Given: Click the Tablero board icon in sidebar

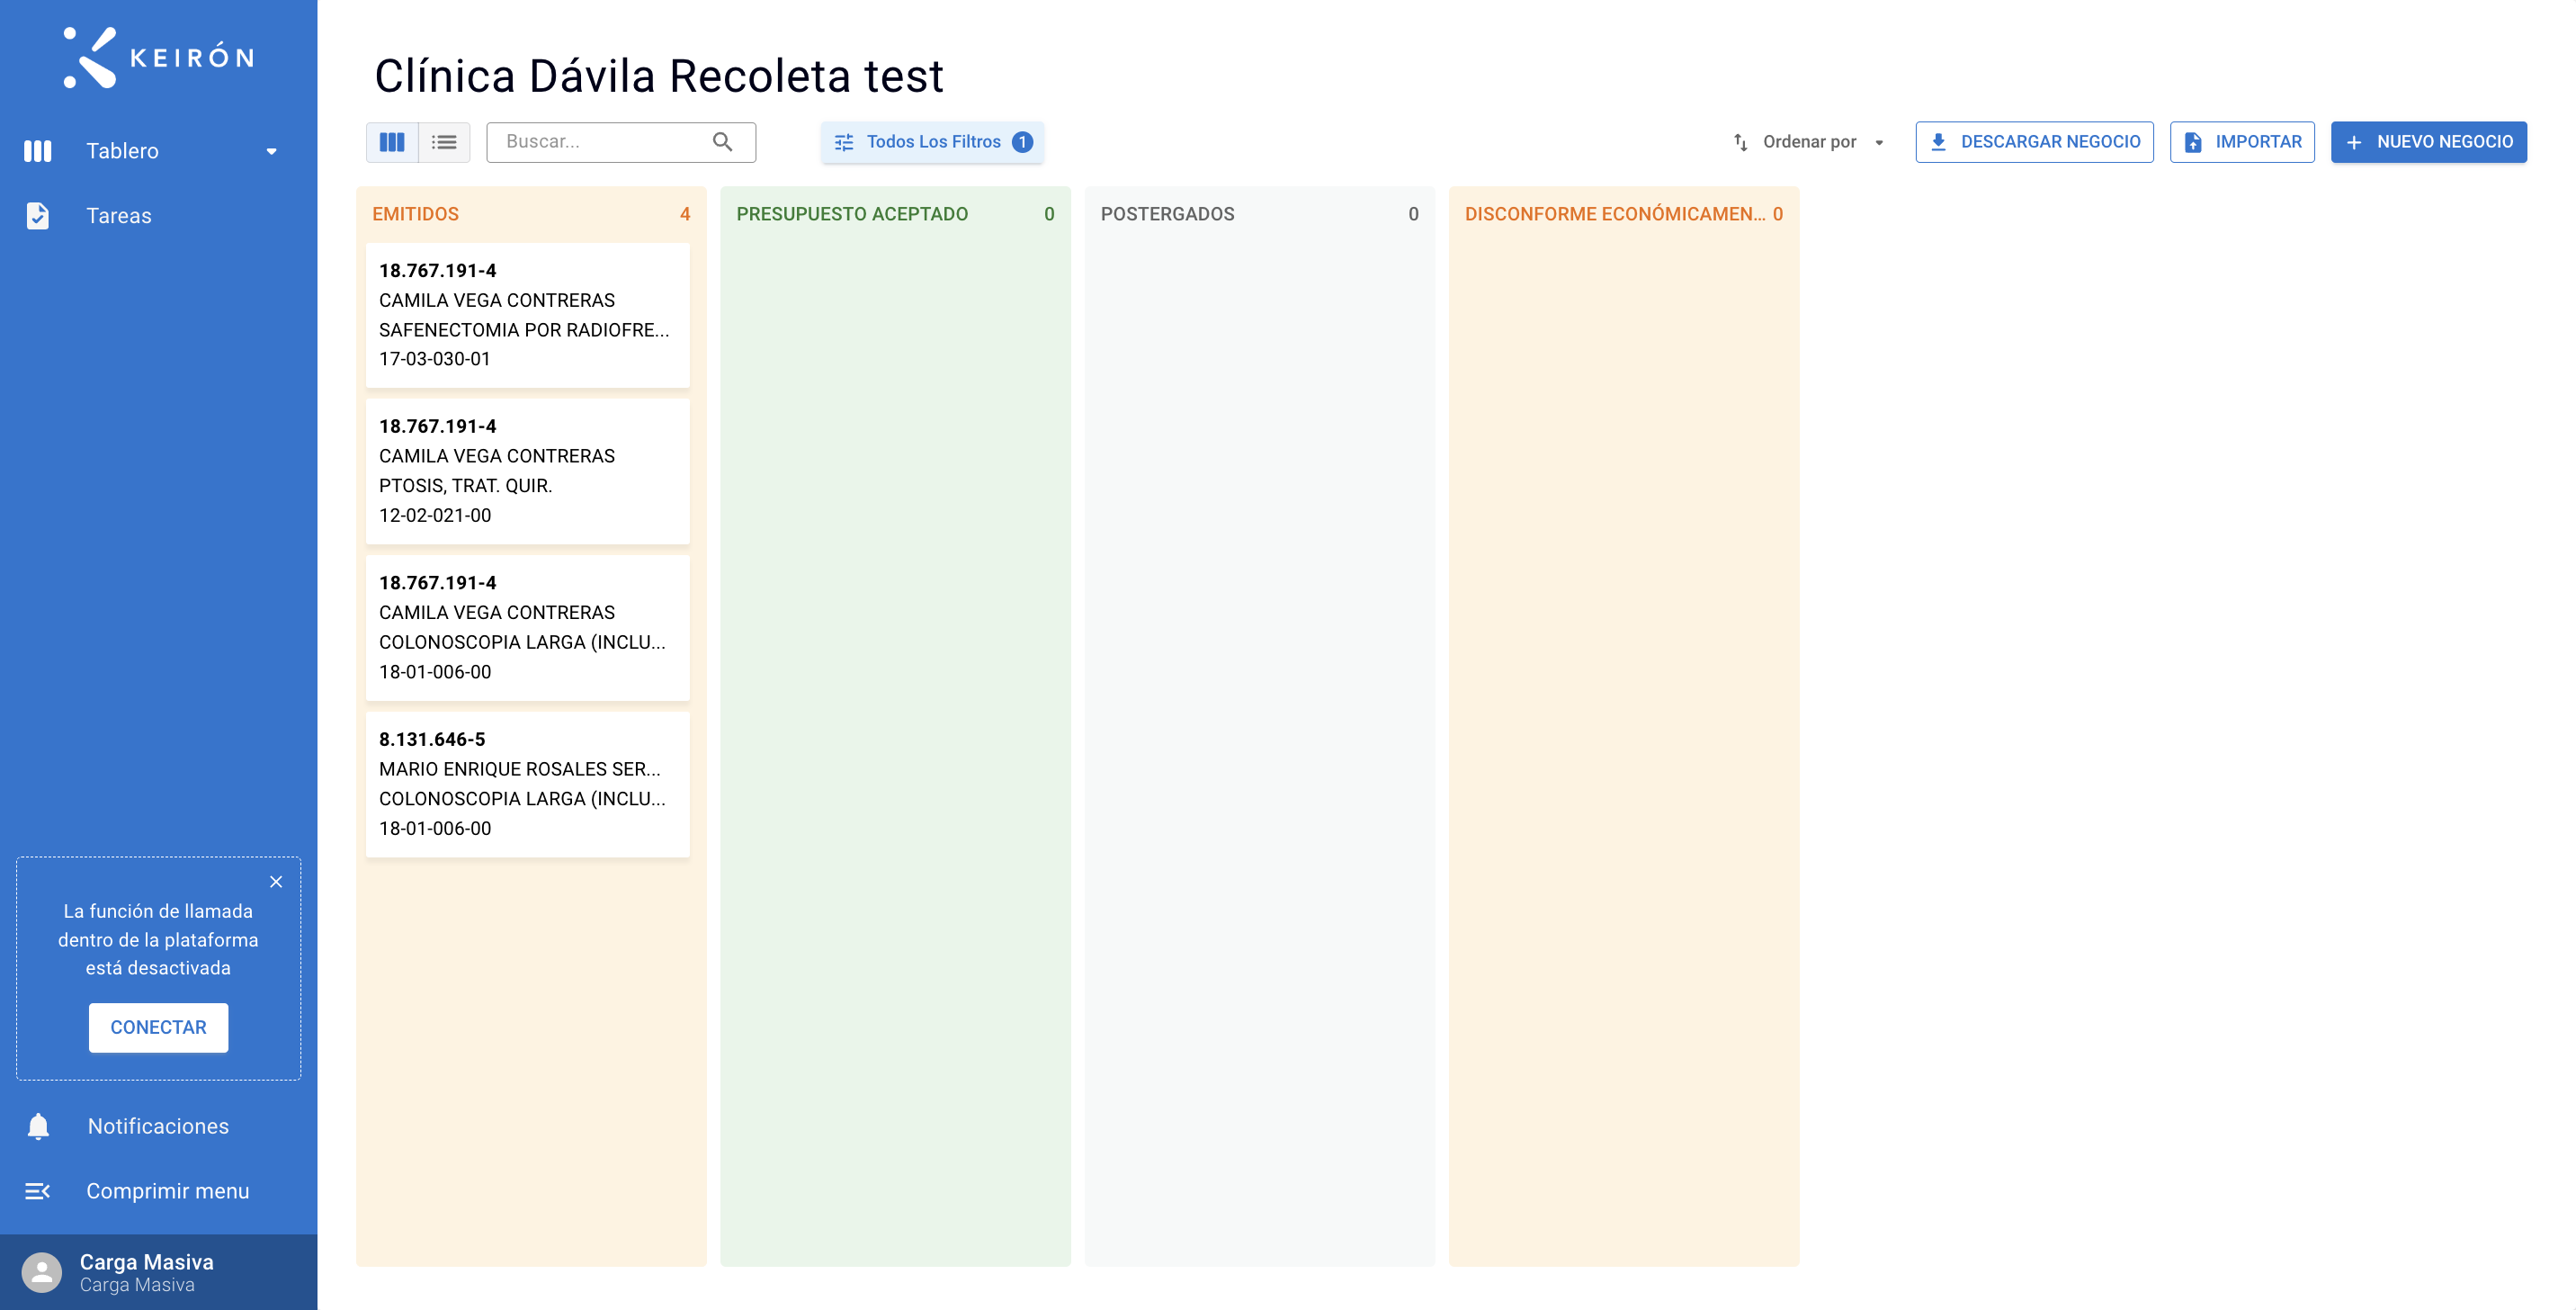Looking at the screenshot, I should point(38,151).
